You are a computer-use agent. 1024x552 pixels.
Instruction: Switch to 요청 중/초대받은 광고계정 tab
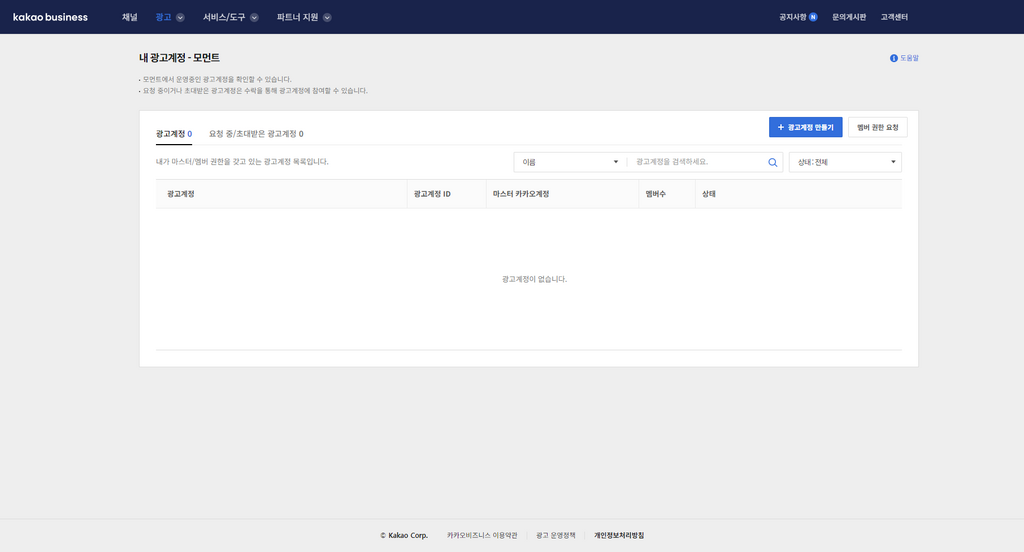[256, 134]
